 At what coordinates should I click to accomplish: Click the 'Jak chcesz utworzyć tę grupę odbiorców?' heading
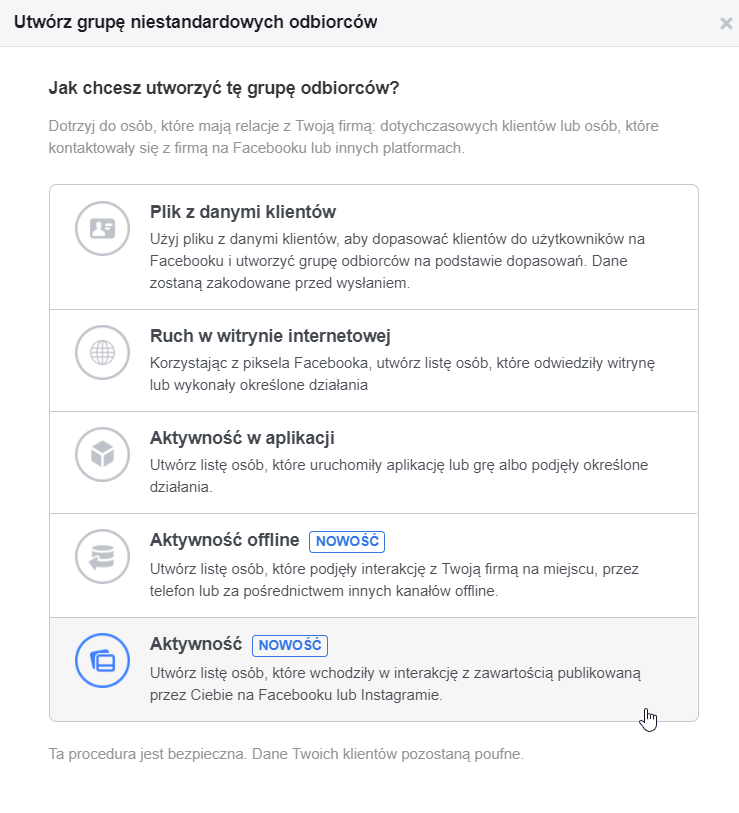pyautogui.click(x=223, y=88)
